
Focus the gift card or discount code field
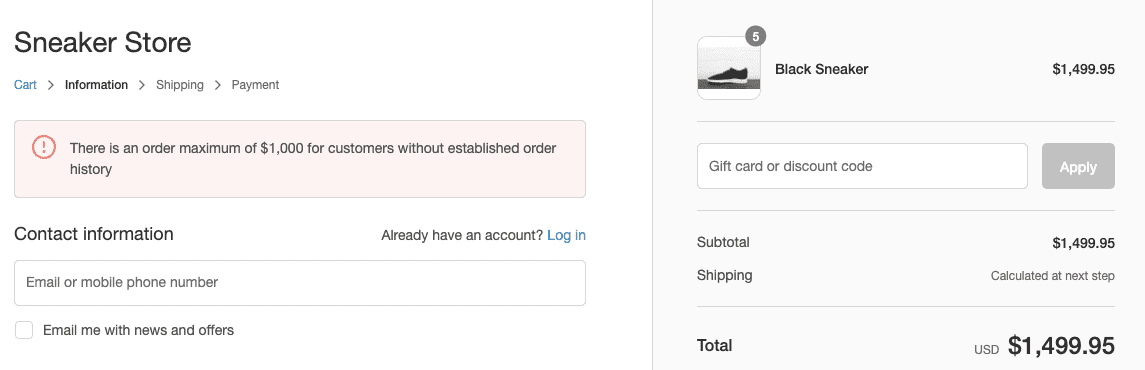[862, 166]
